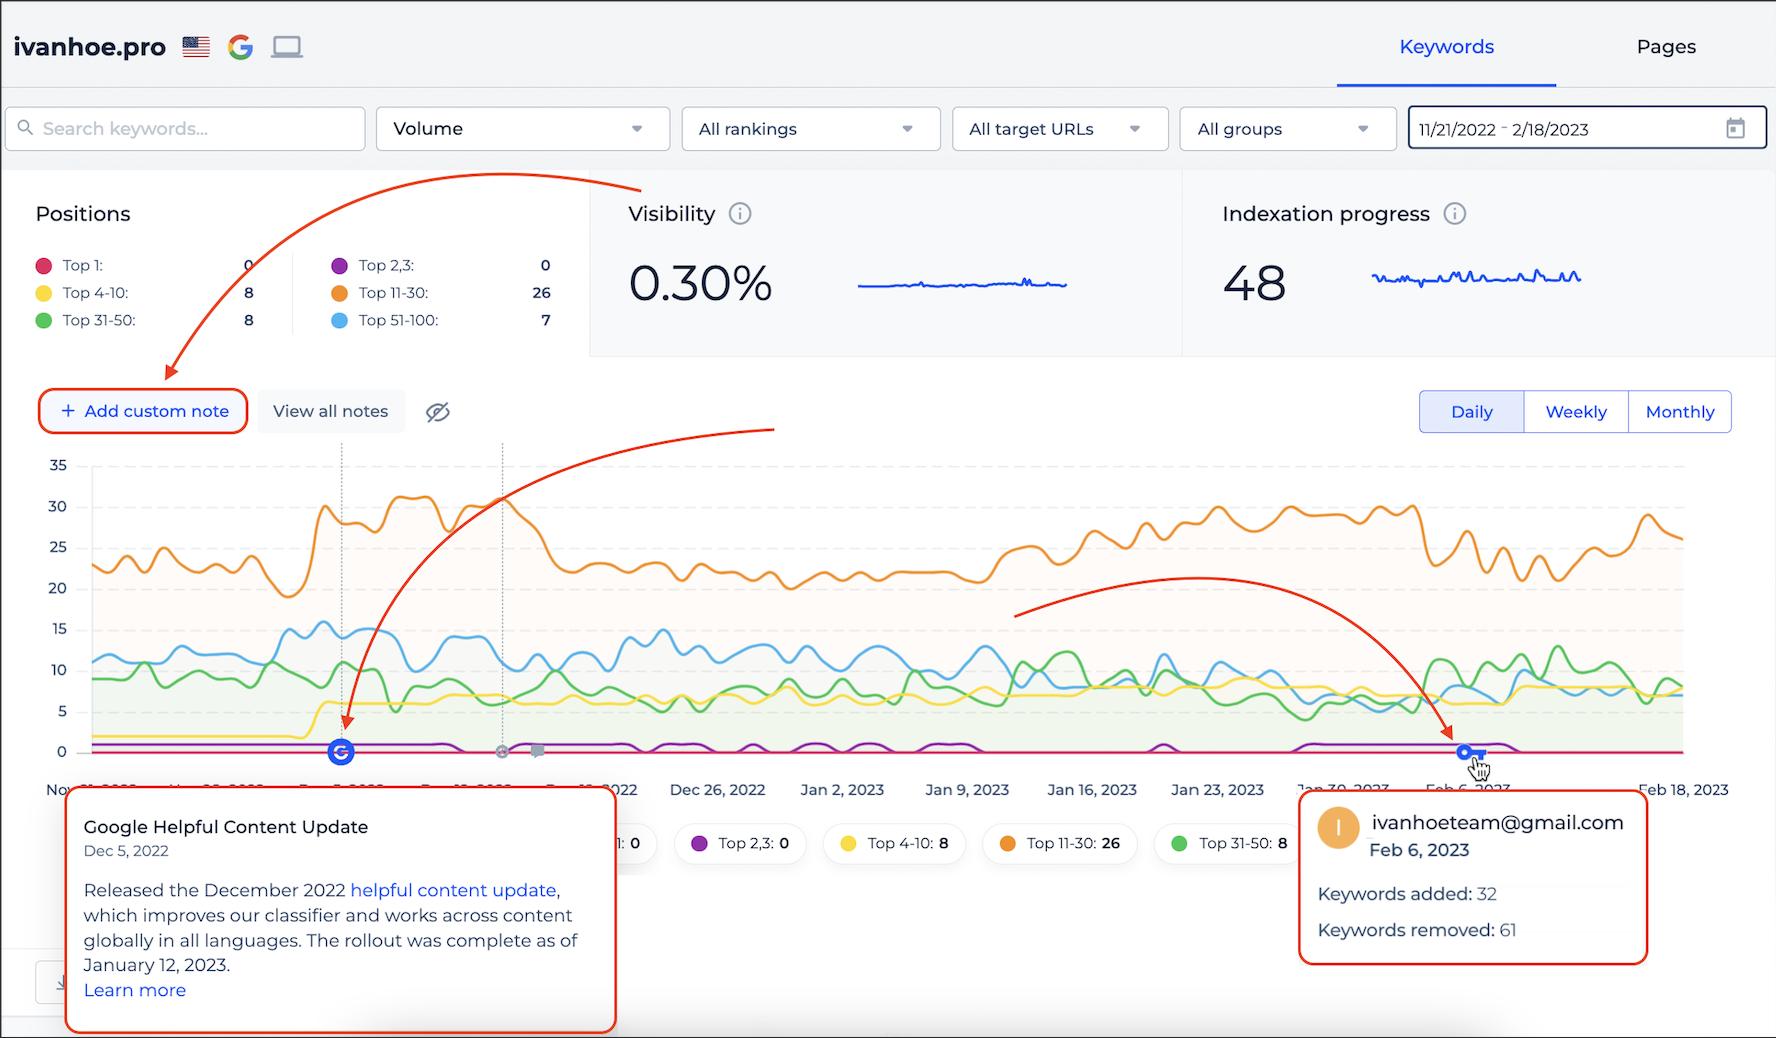Click Top 1 red legend dot
This screenshot has height=1038, width=1776.
[44, 265]
